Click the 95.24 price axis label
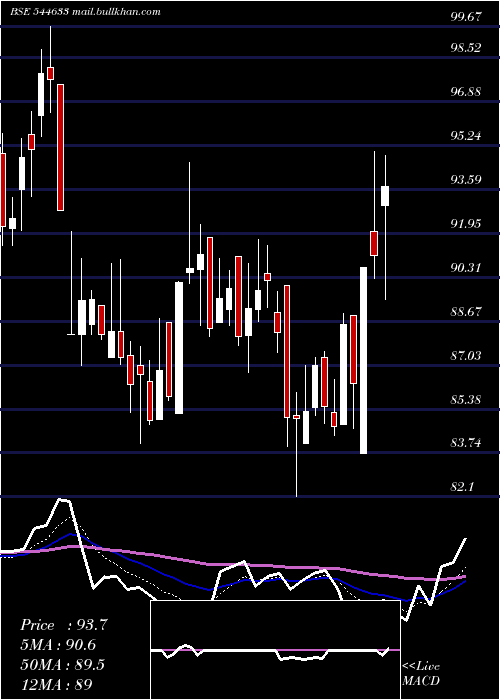500x700 pixels. point(466,136)
